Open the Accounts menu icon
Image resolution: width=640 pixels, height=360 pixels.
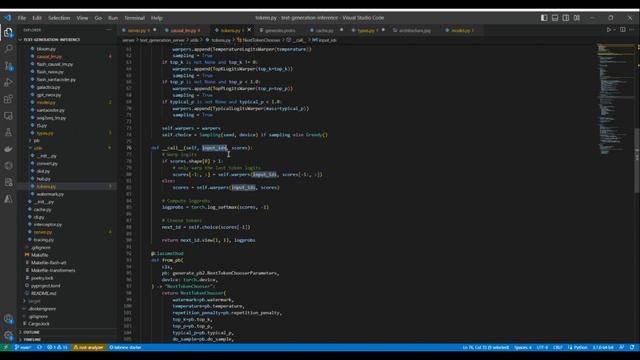coord(8,318)
